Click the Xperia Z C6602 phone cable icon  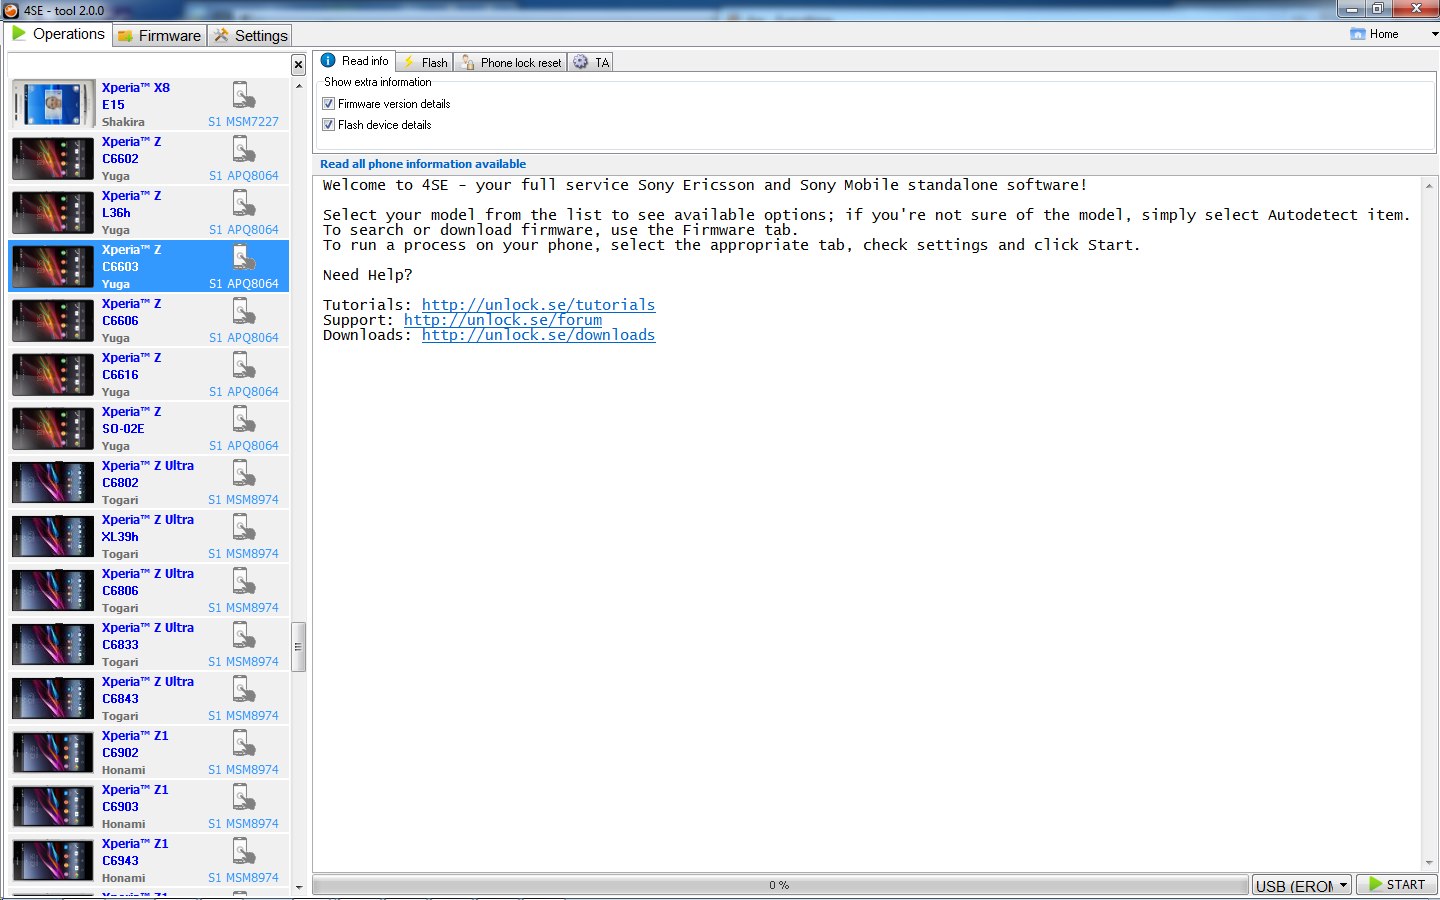244,149
